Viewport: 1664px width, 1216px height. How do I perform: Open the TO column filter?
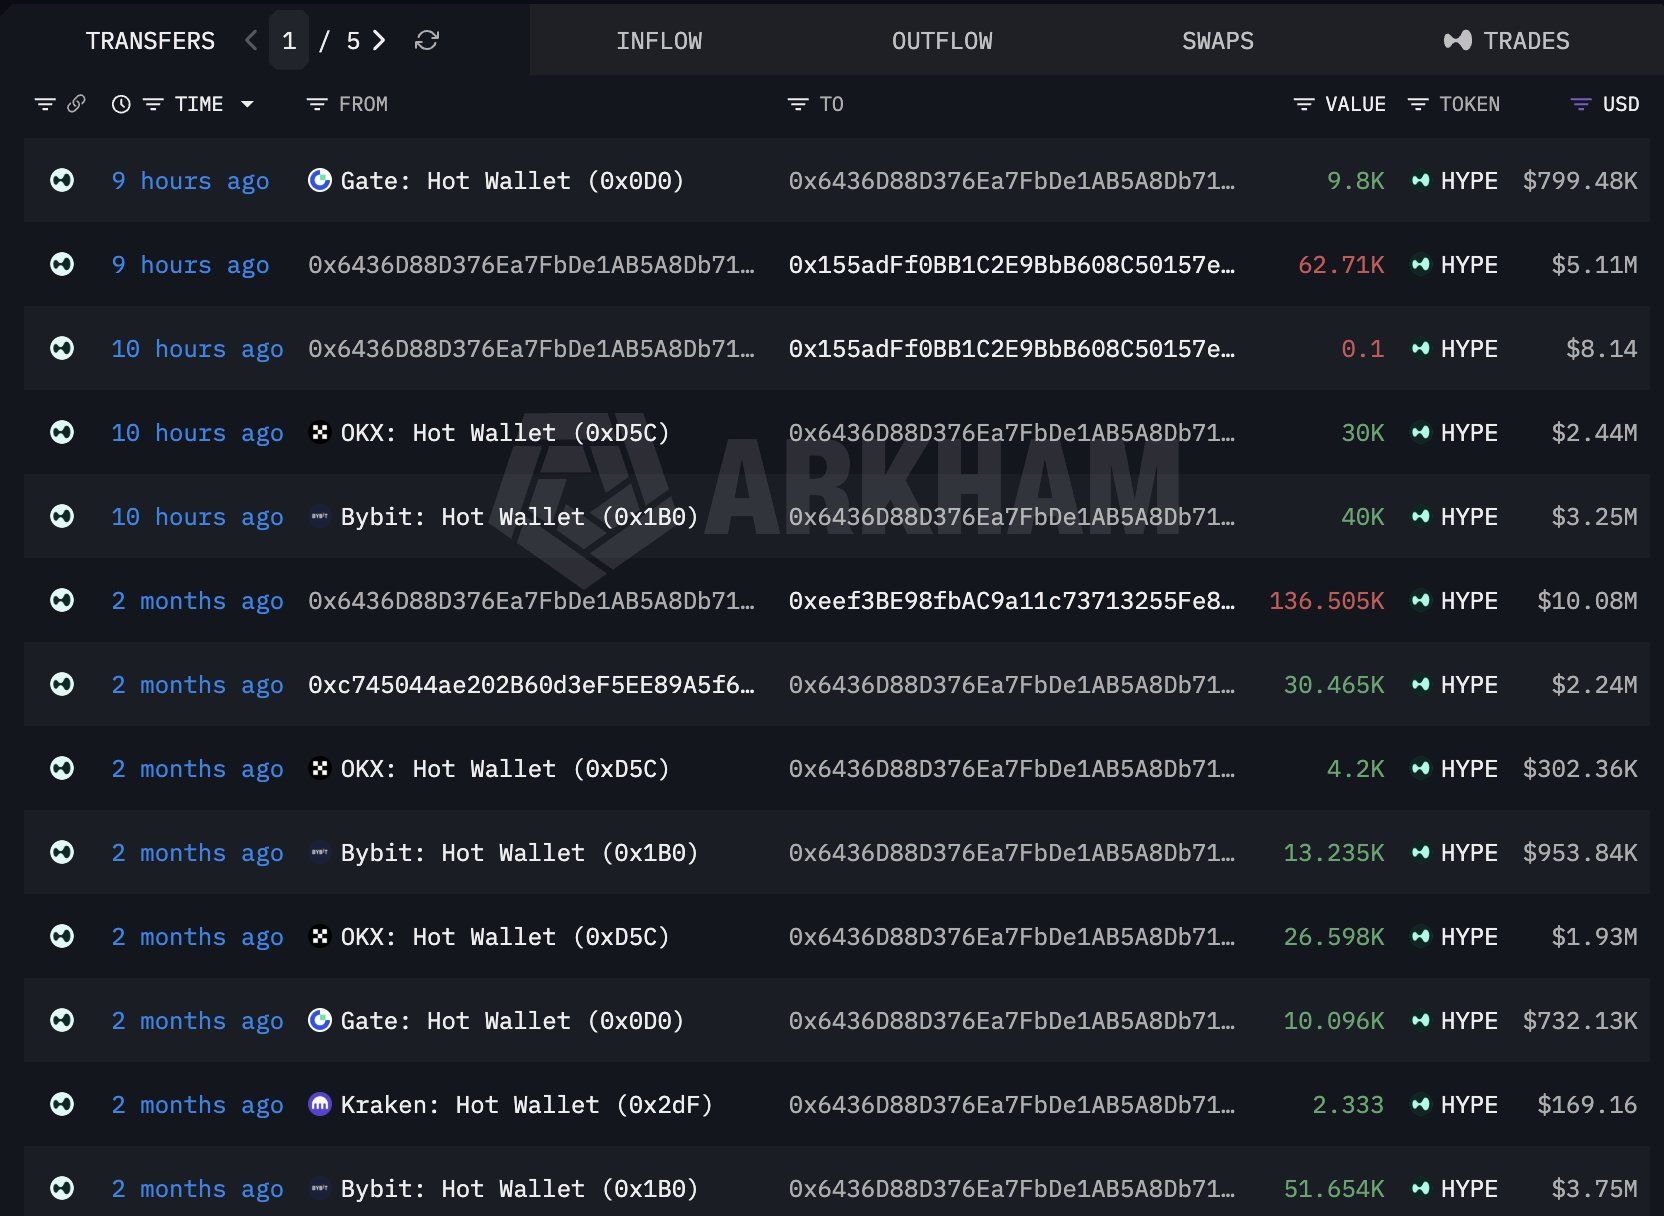[798, 104]
